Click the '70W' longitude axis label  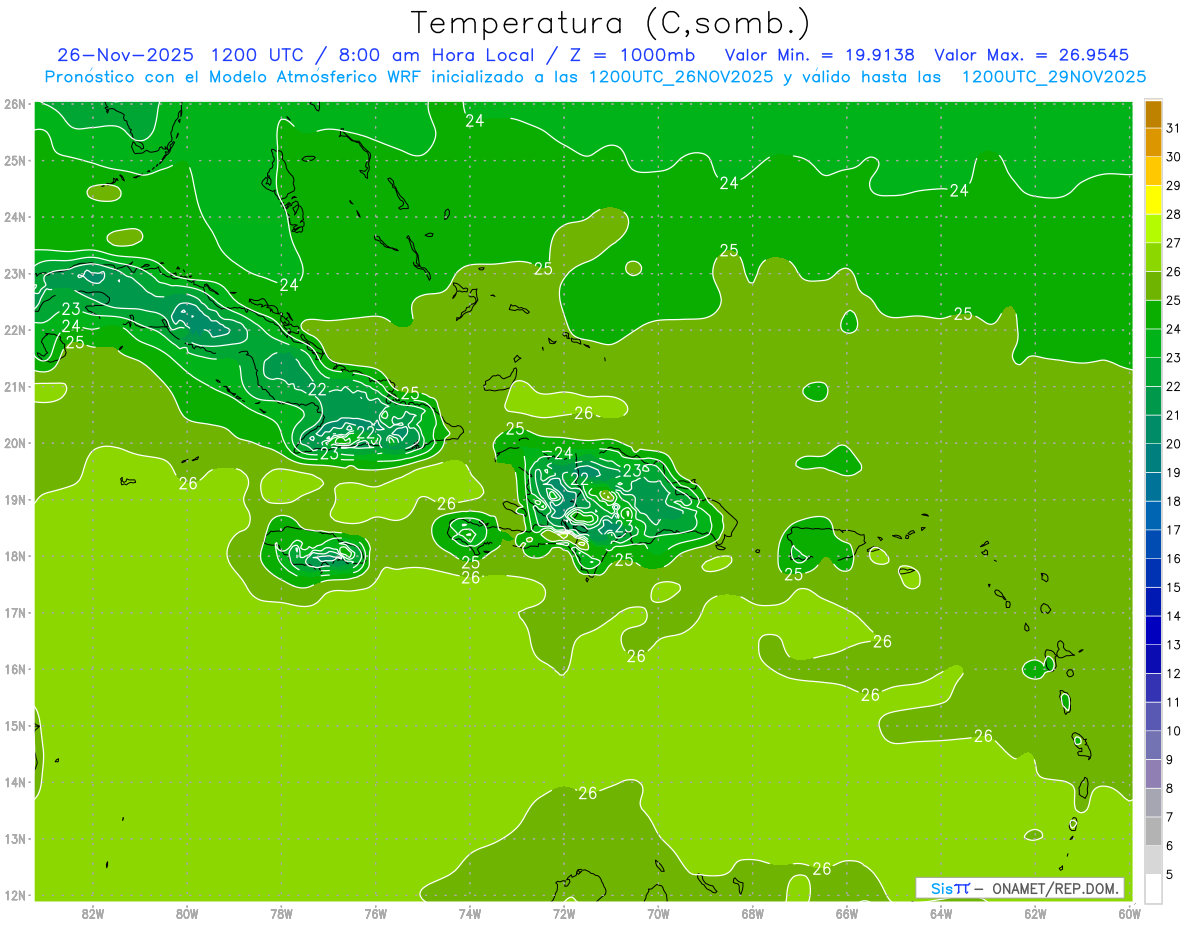658,913
